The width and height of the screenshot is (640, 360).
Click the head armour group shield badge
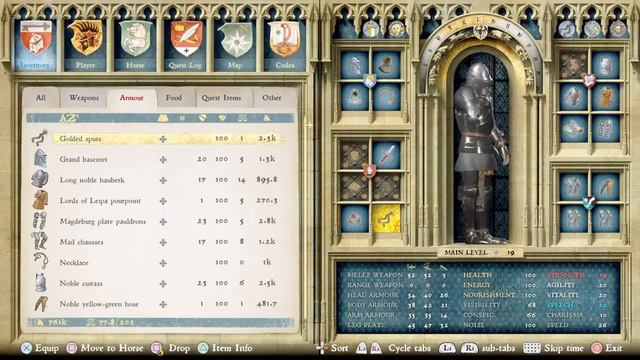pos(370,81)
